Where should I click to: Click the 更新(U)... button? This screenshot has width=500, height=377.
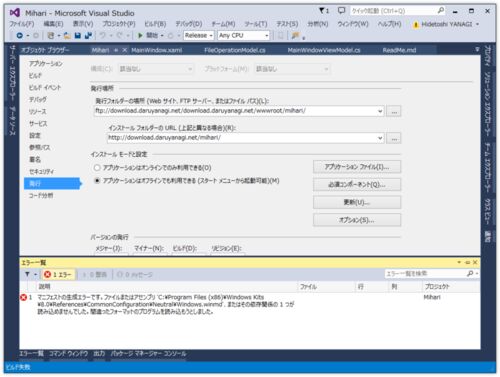click(x=357, y=202)
